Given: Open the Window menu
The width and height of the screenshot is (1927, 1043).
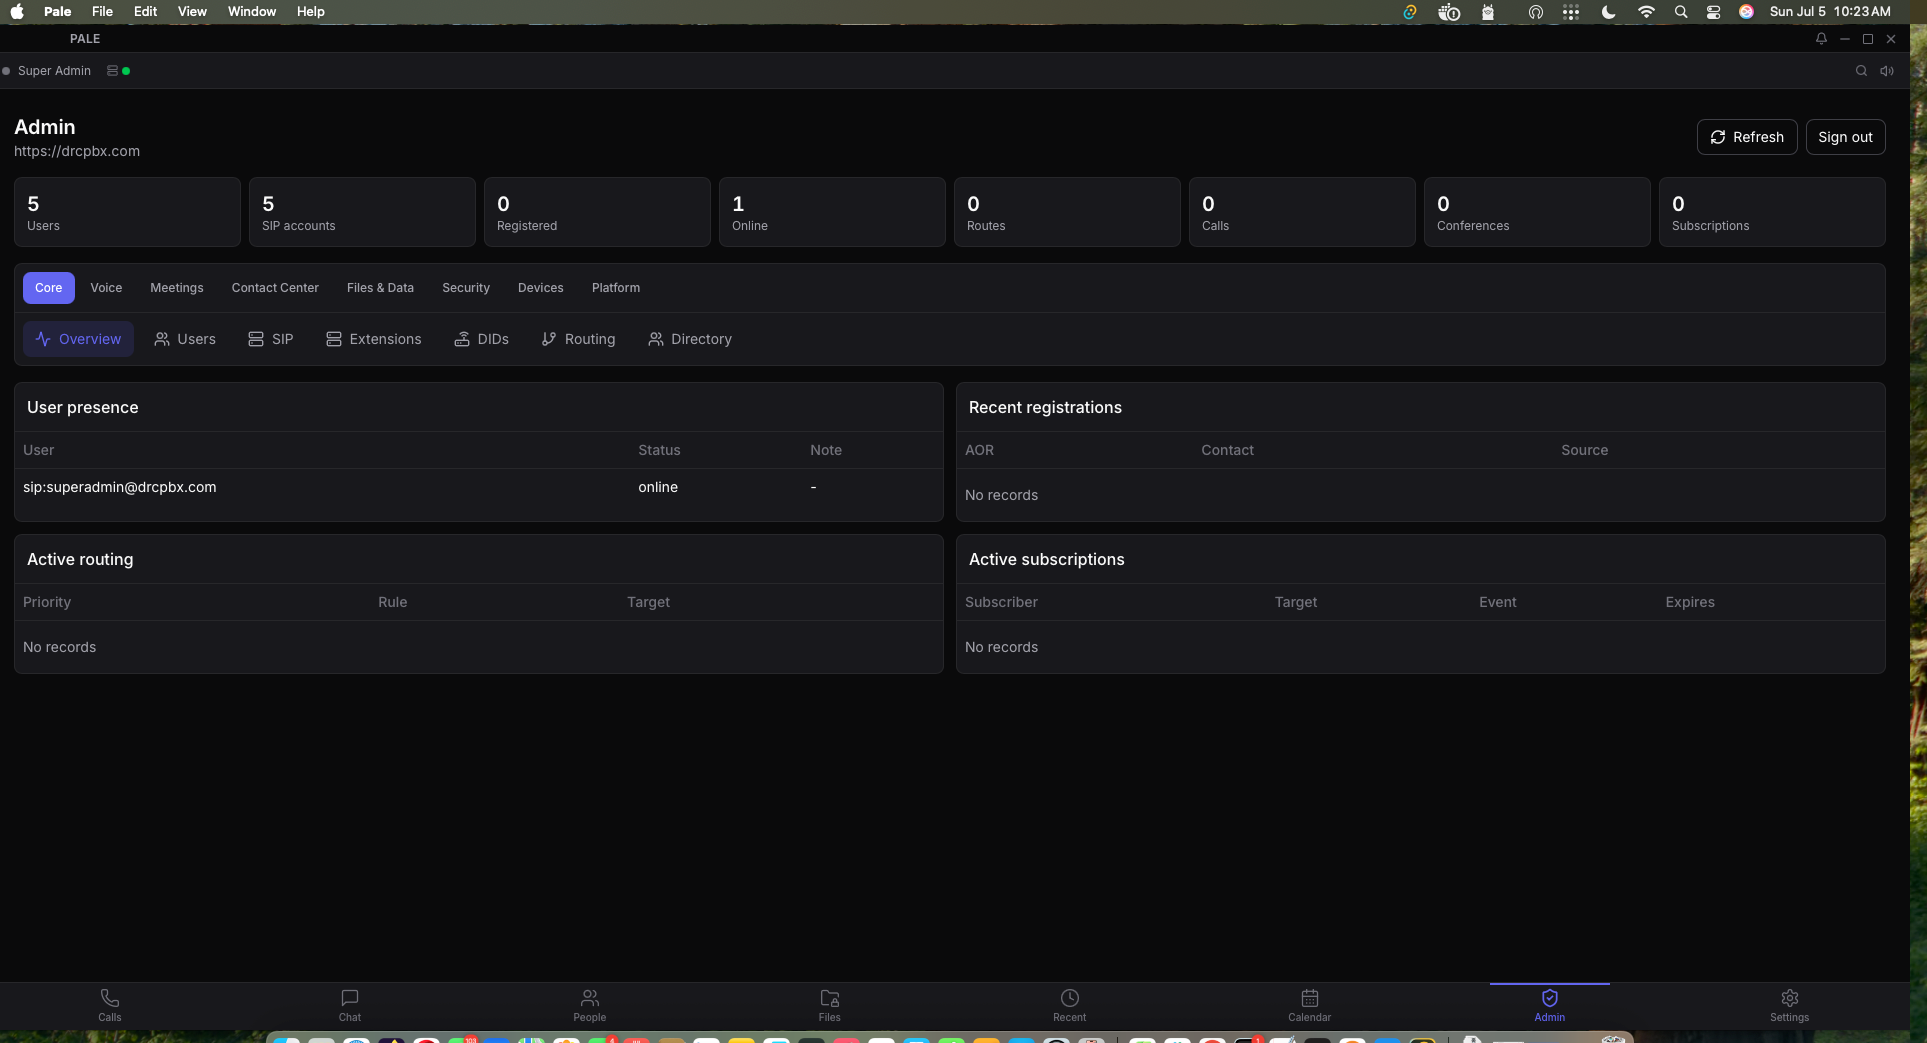Looking at the screenshot, I should tap(252, 12).
